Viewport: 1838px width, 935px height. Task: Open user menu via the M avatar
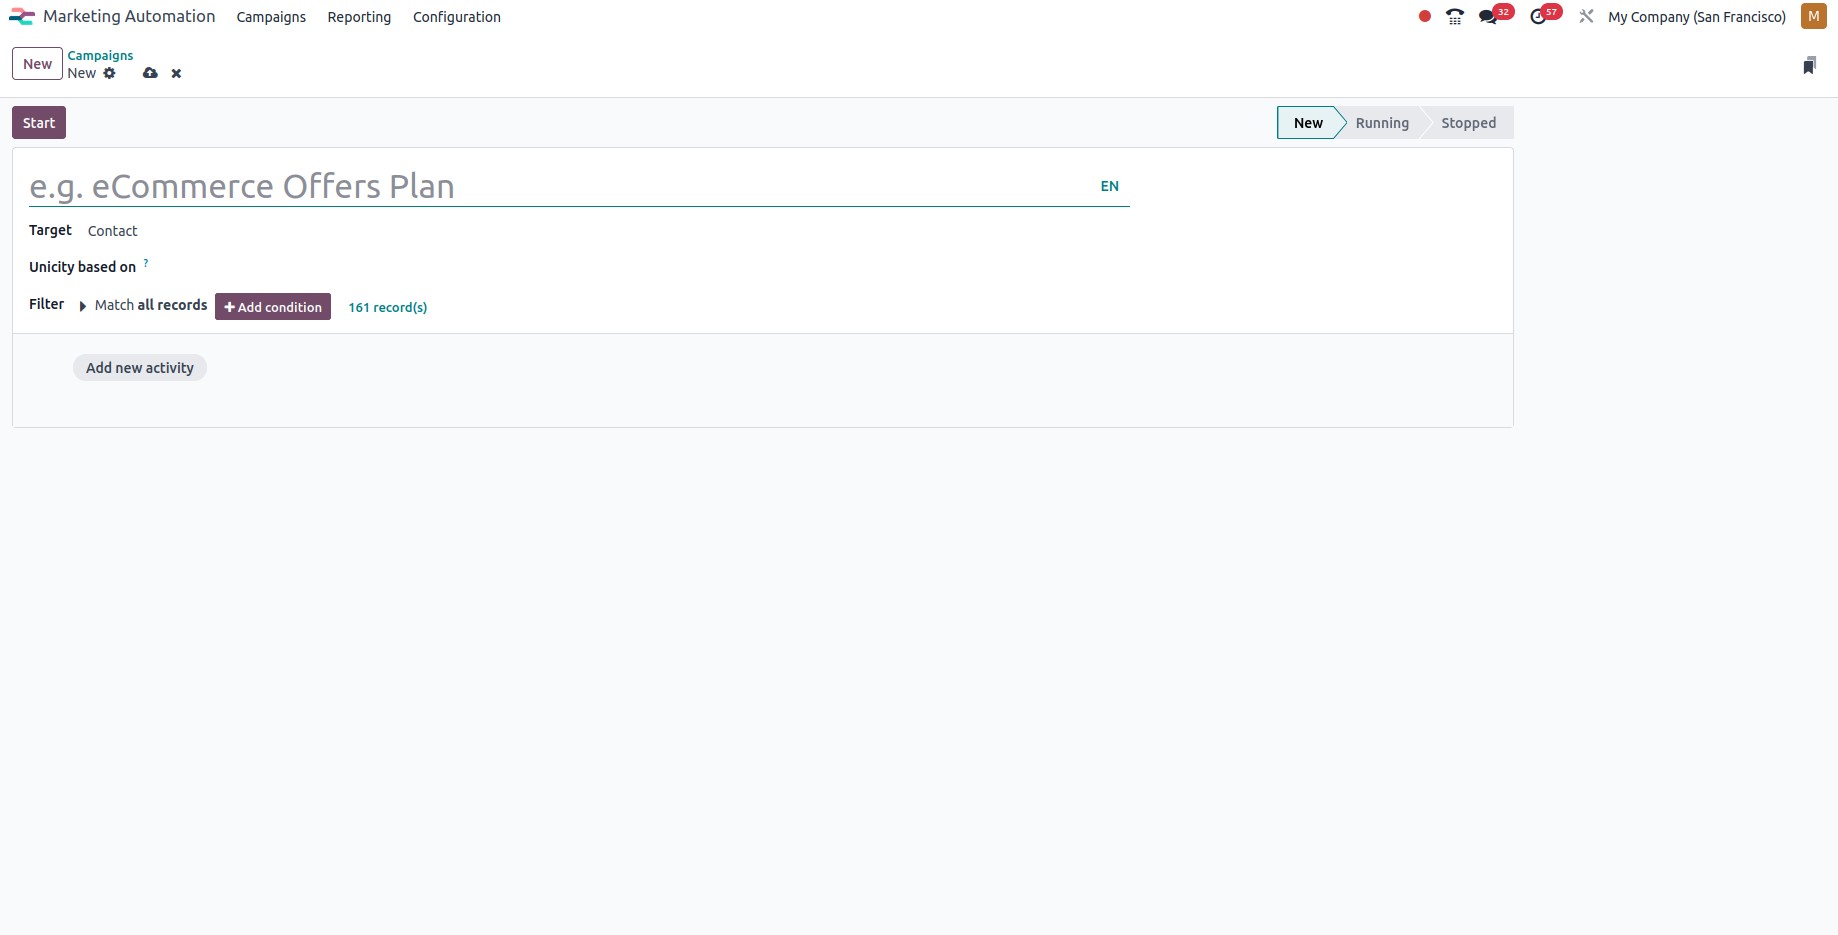[x=1812, y=16]
